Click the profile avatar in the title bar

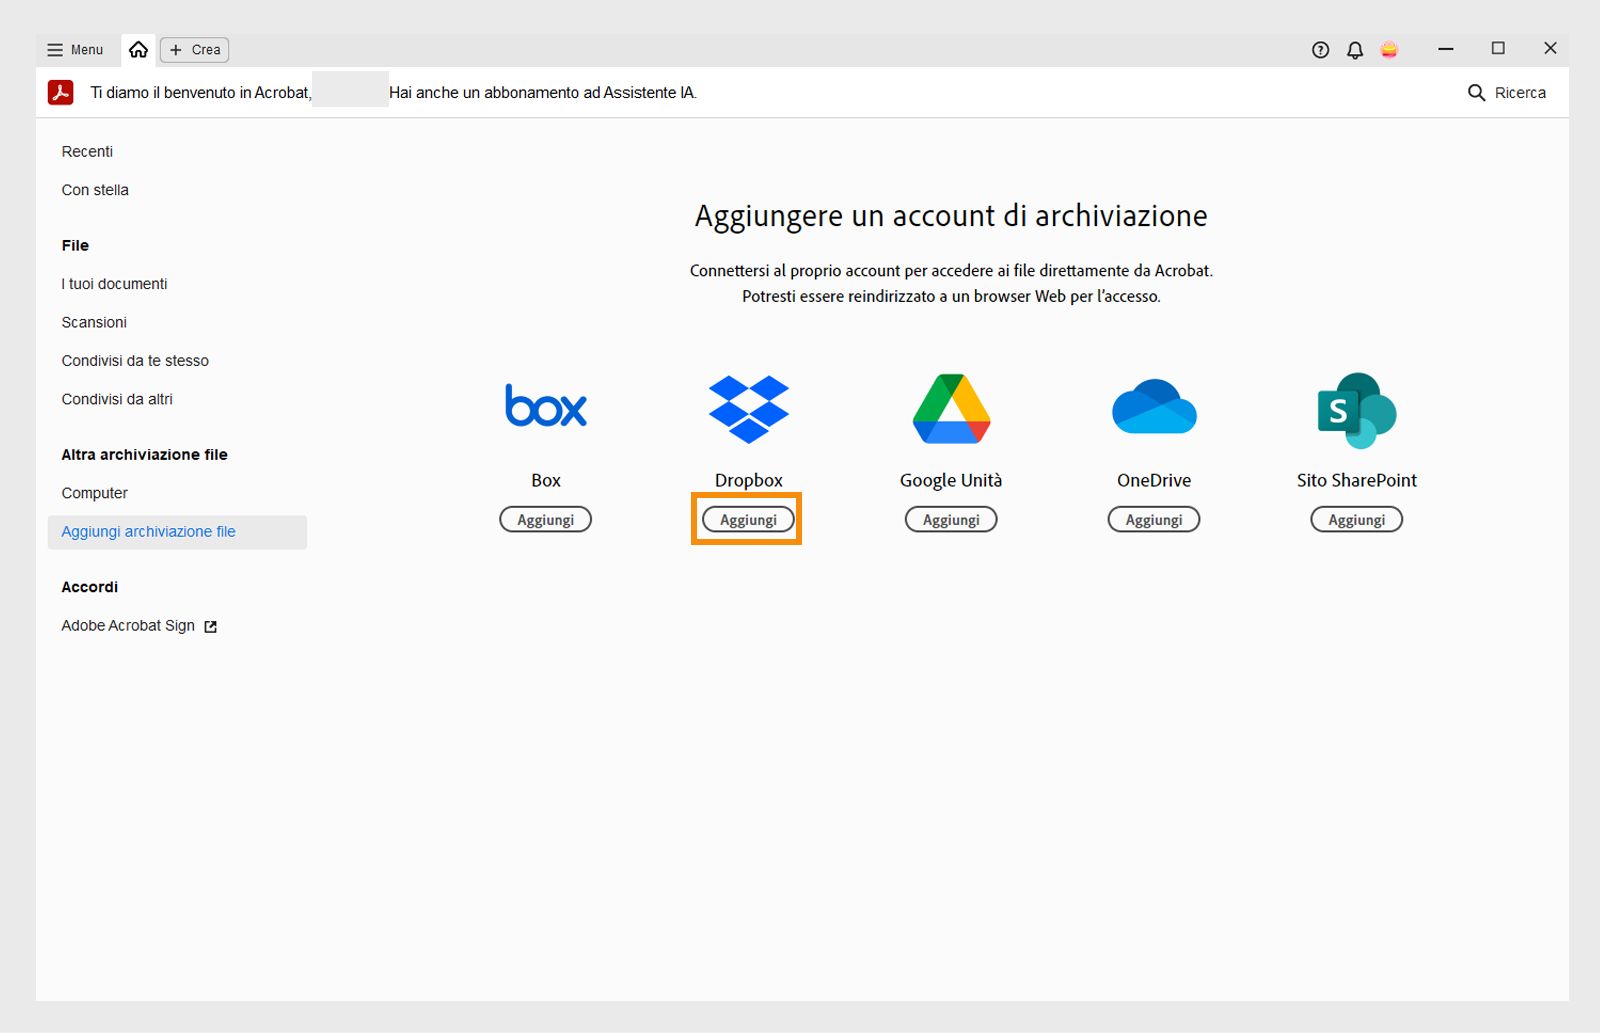coord(1391,49)
